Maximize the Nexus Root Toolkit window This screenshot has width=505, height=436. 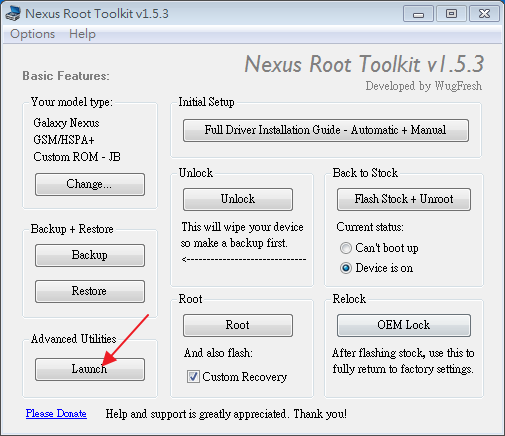(451, 14)
